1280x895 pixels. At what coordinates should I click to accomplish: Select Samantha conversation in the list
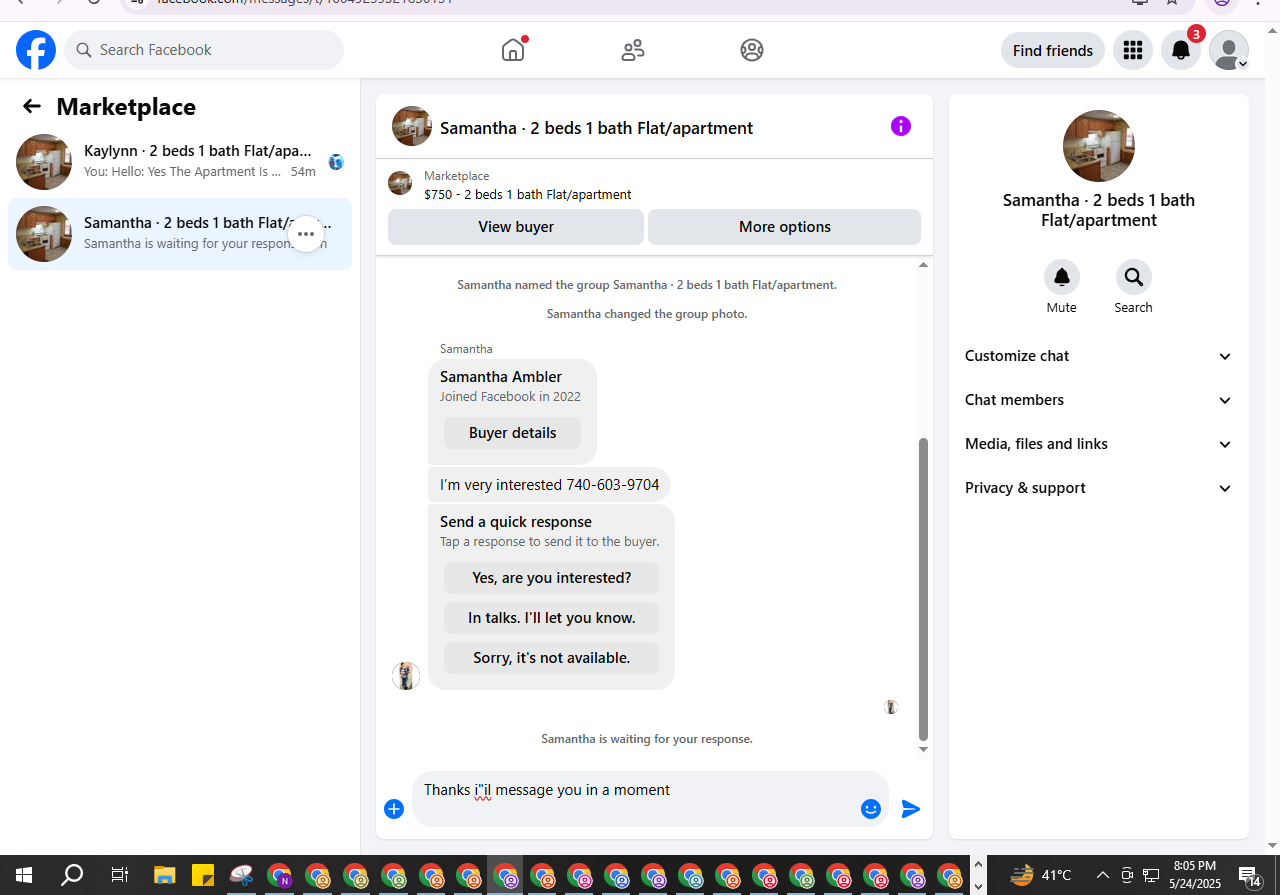point(180,234)
